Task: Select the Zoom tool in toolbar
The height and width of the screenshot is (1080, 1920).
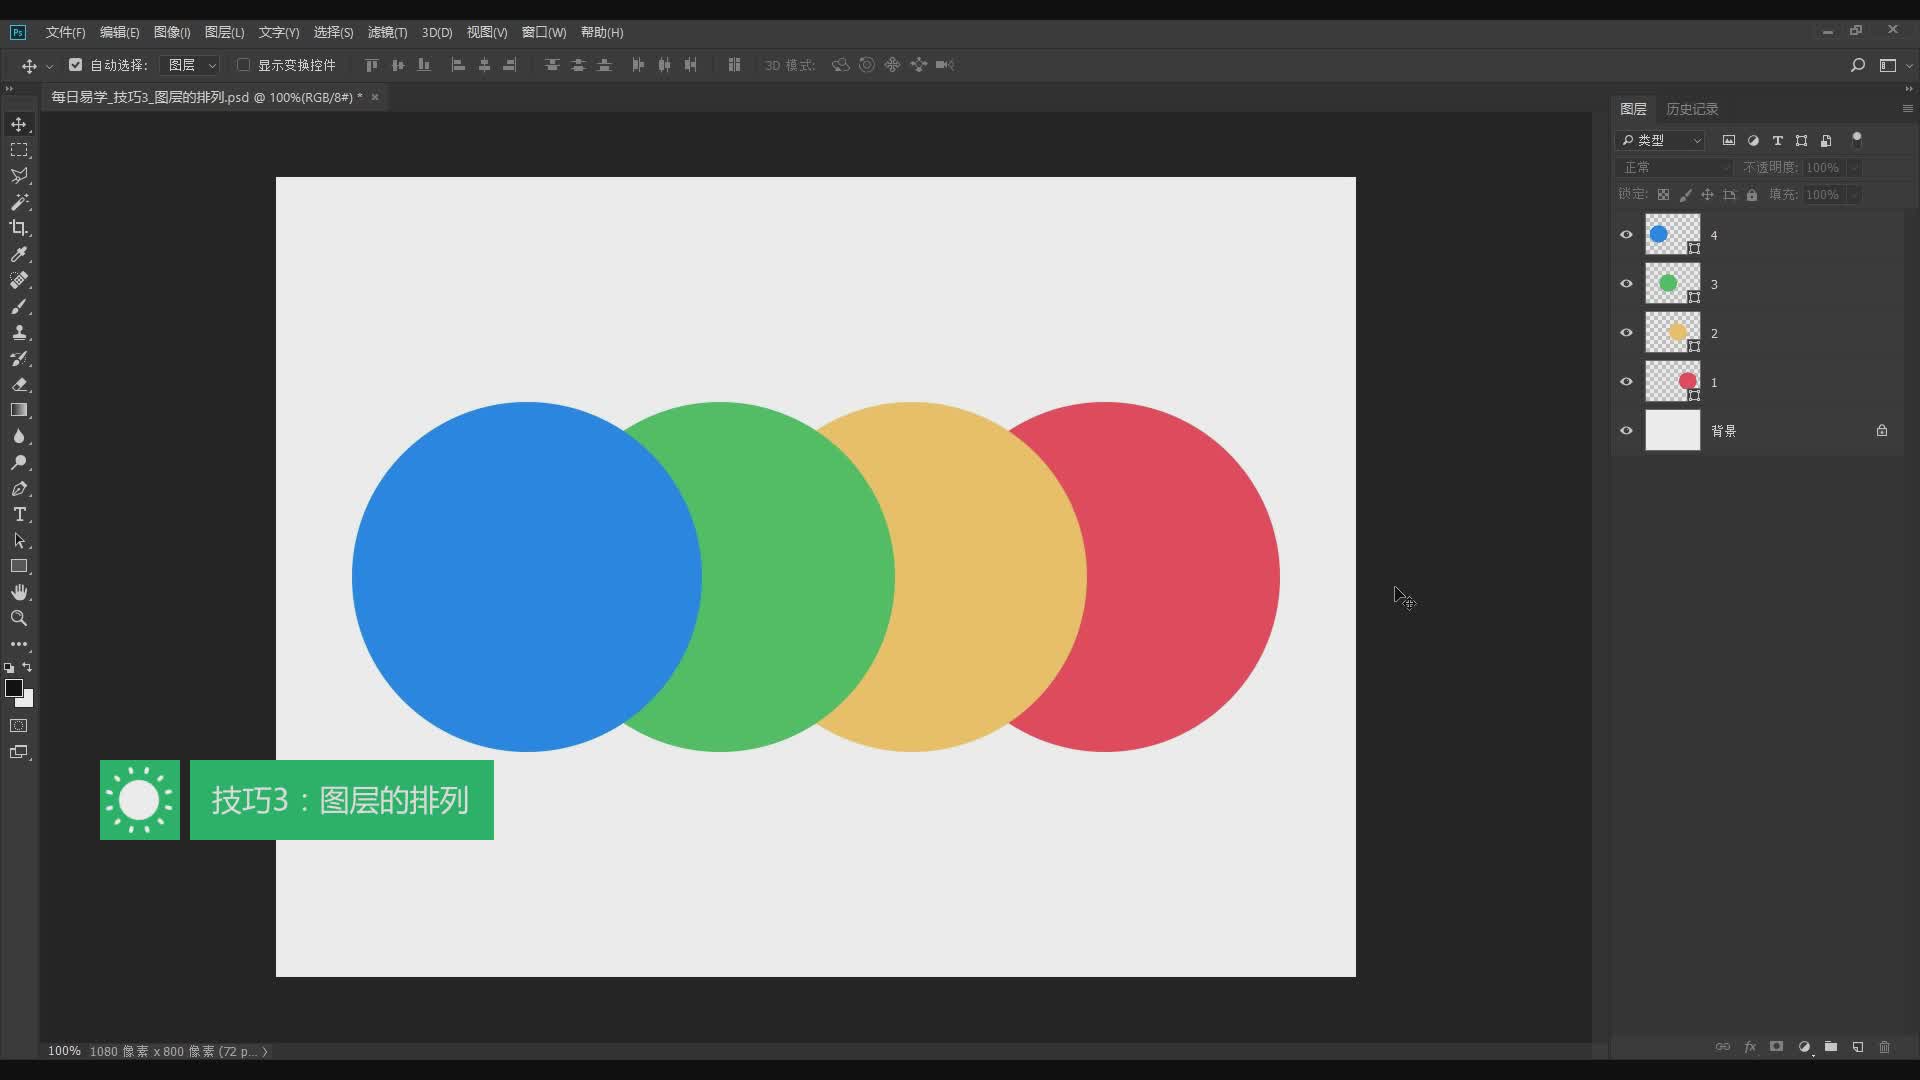Action: pyautogui.click(x=19, y=618)
